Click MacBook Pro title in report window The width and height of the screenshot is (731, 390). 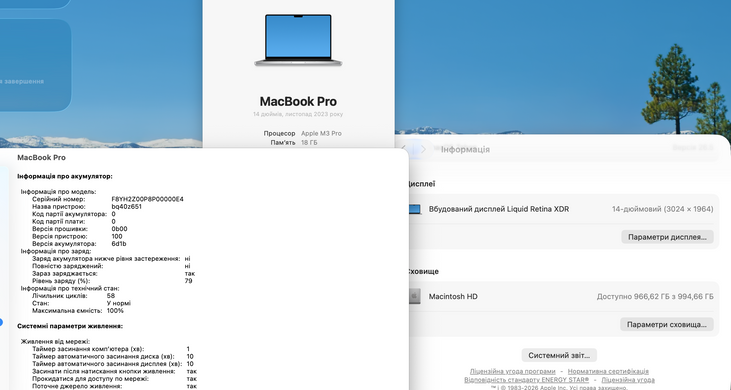click(41, 157)
